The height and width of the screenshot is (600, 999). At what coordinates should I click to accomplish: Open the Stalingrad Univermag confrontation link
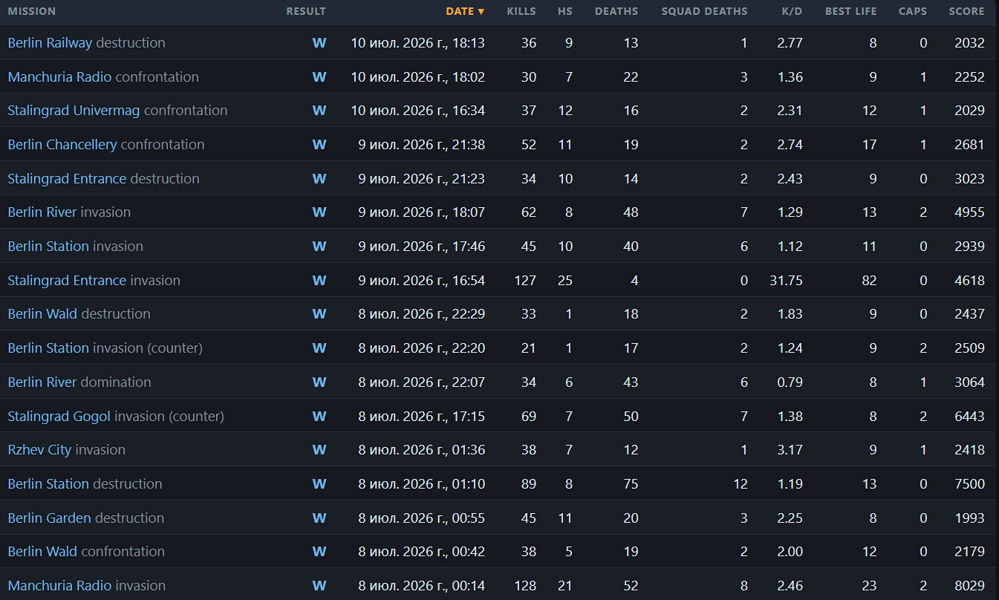(117, 110)
